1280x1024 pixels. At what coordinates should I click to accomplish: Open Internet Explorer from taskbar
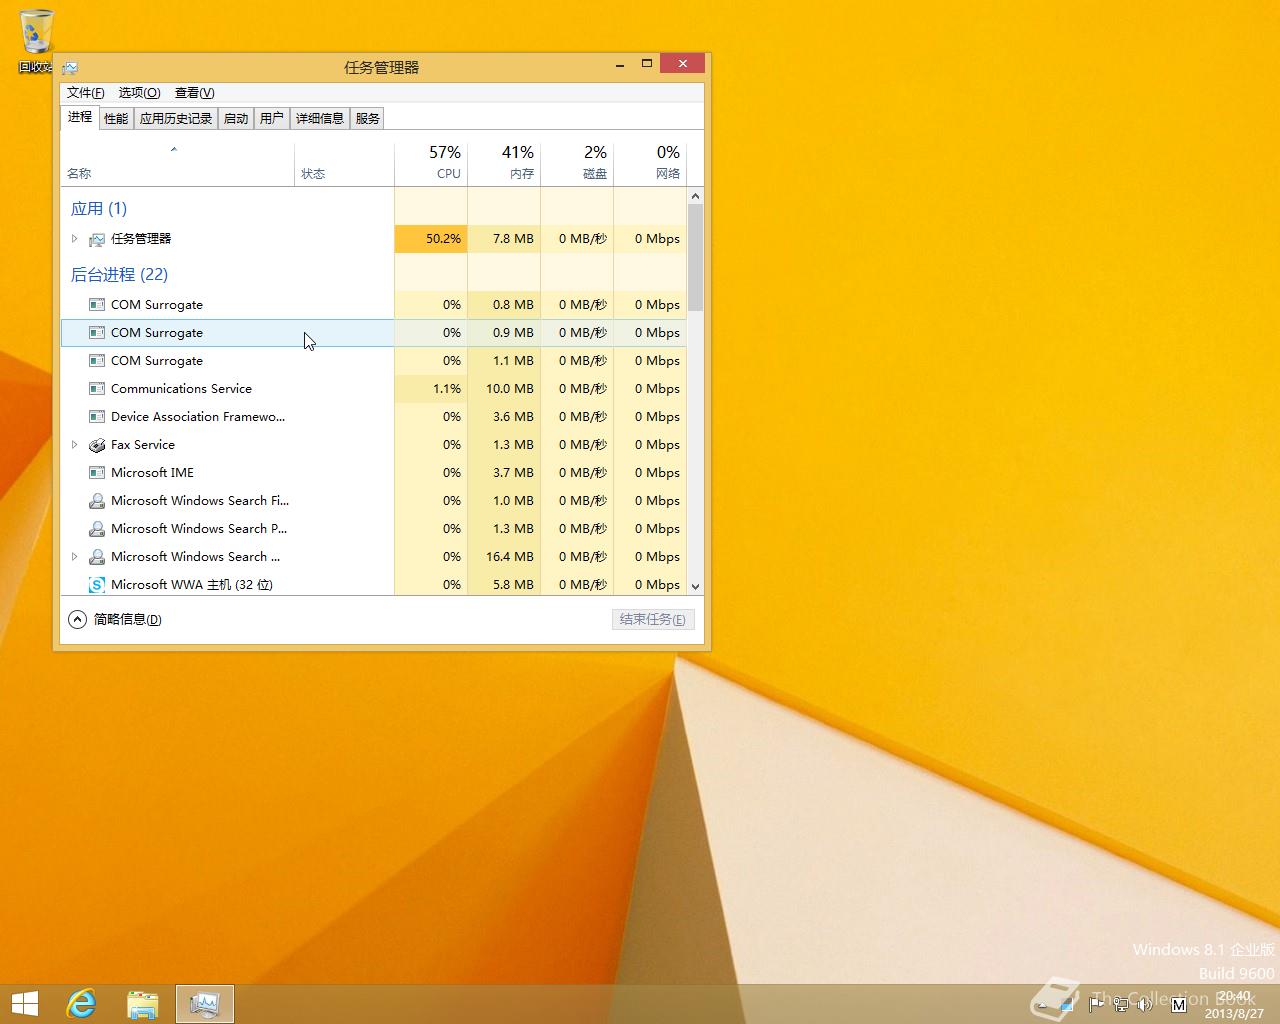(81, 1003)
